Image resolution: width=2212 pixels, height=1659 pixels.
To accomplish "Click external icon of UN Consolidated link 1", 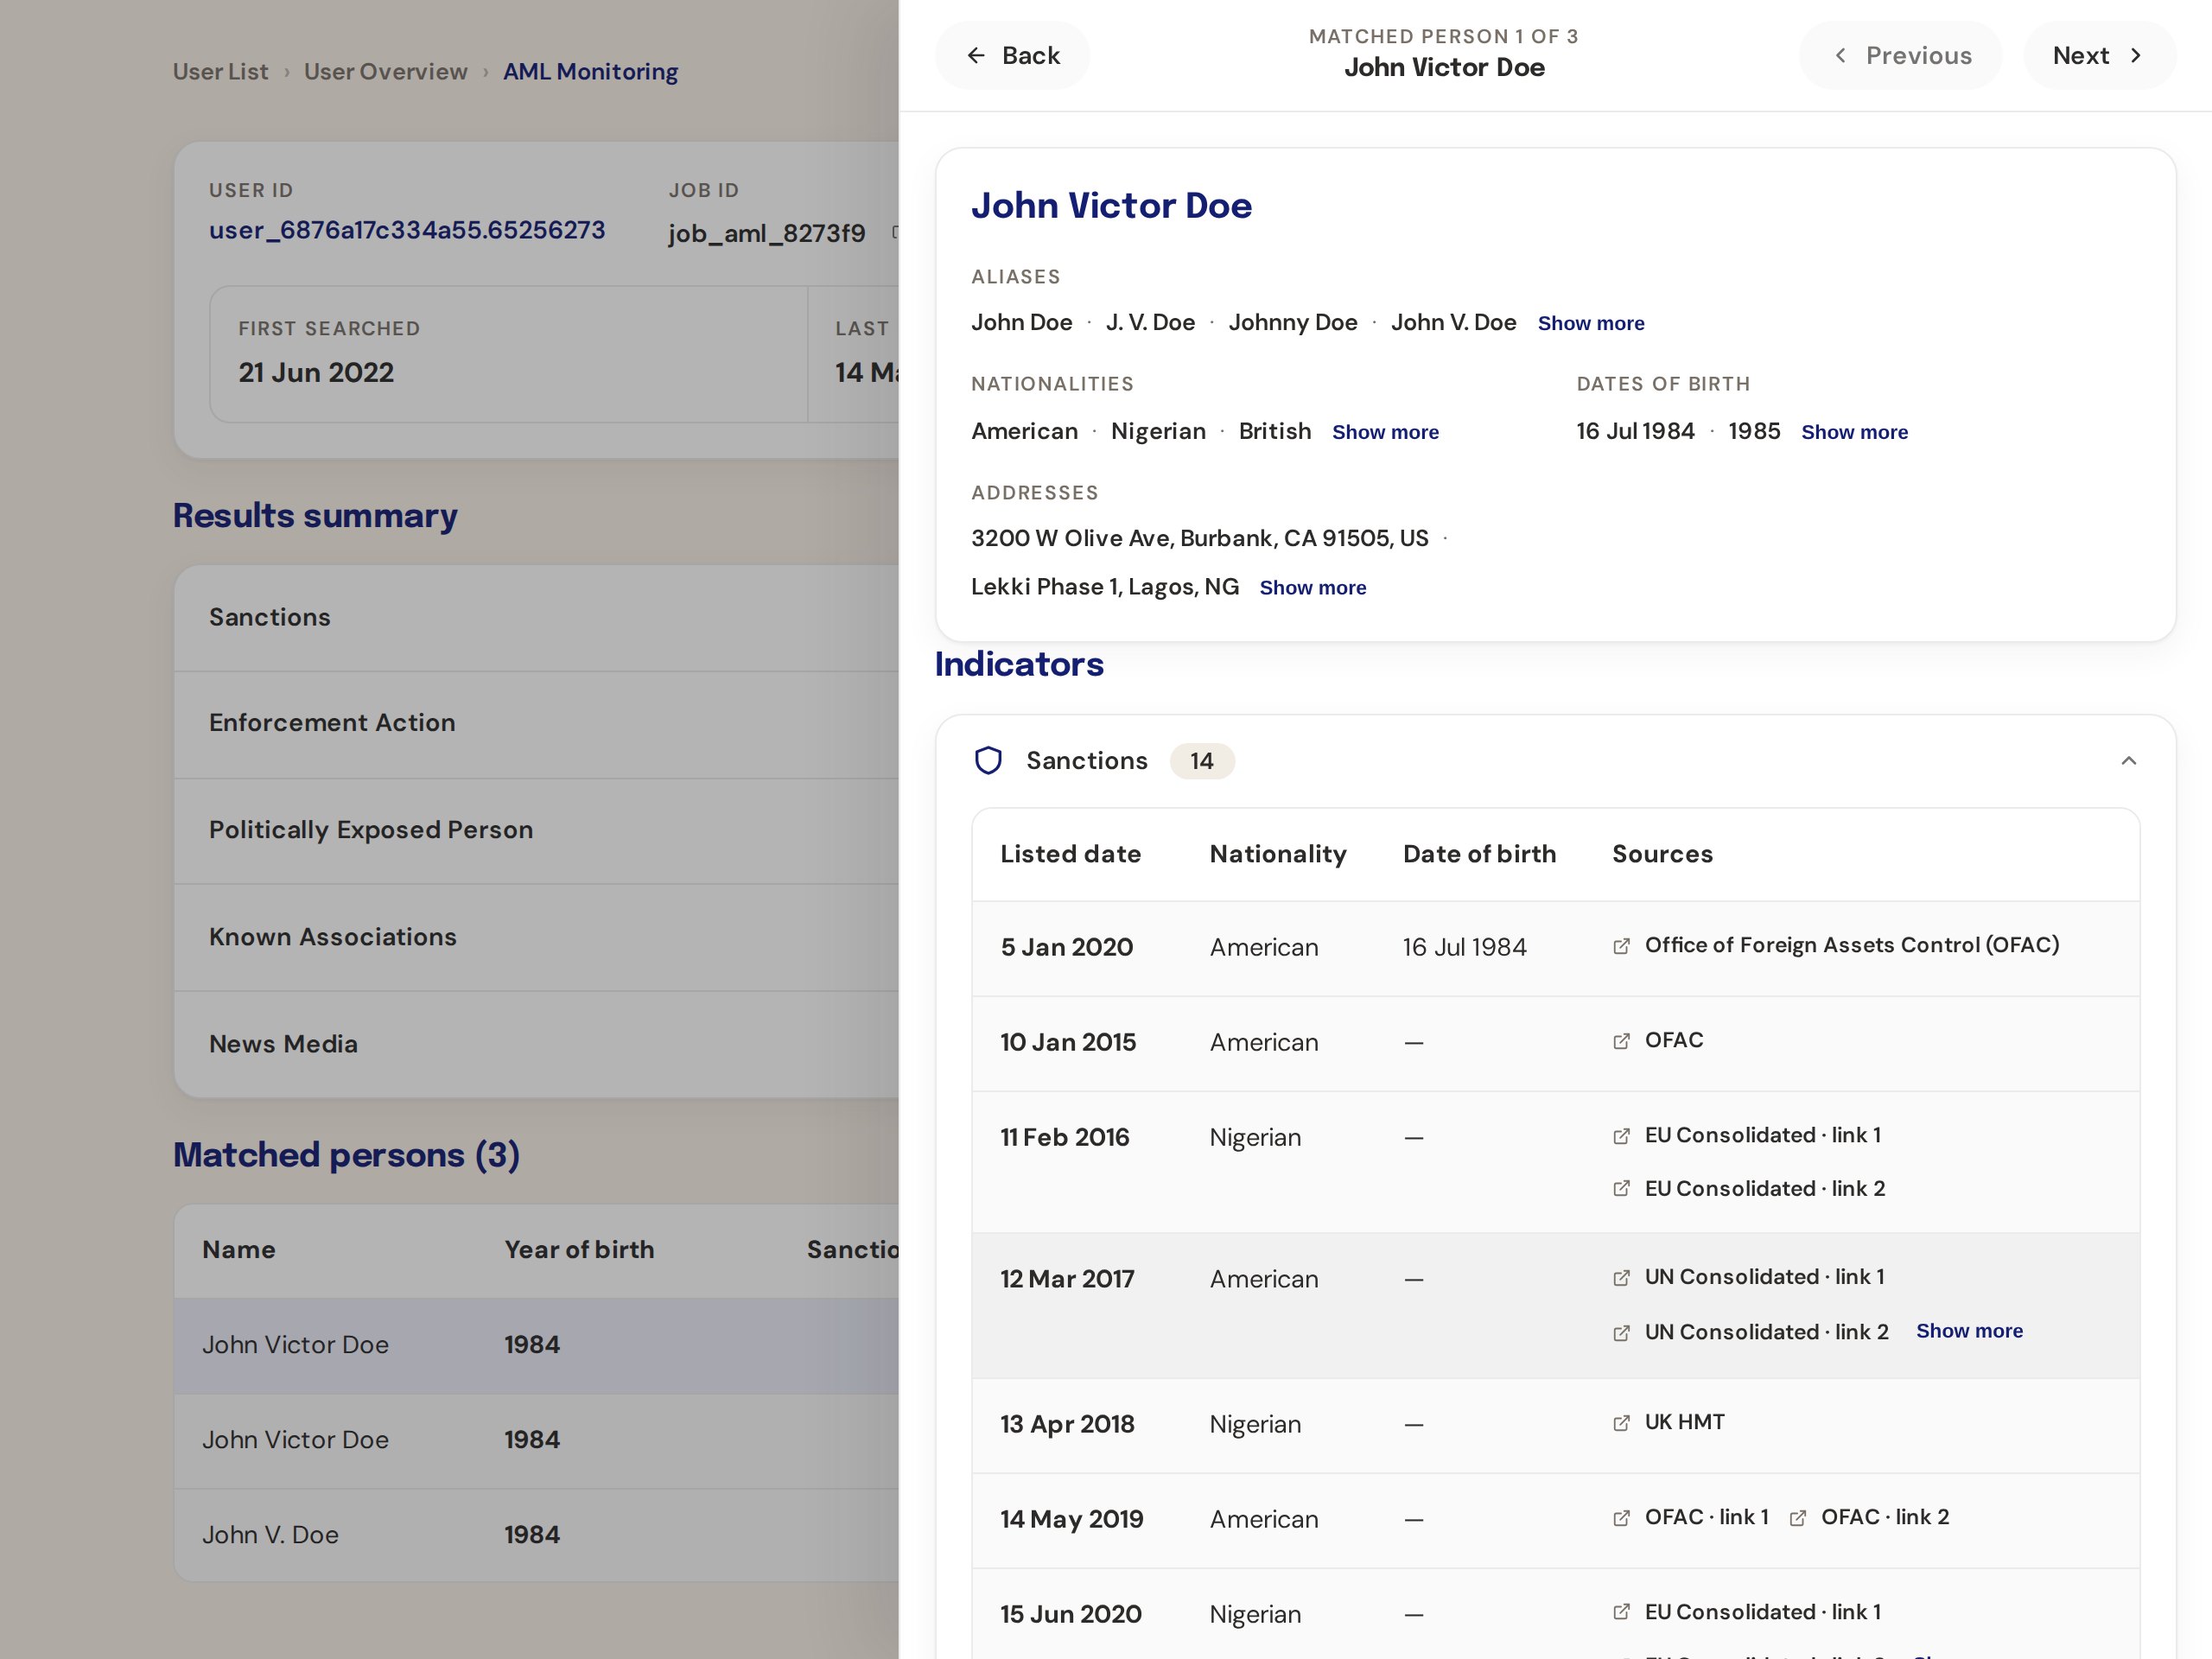I will click(x=1621, y=1278).
